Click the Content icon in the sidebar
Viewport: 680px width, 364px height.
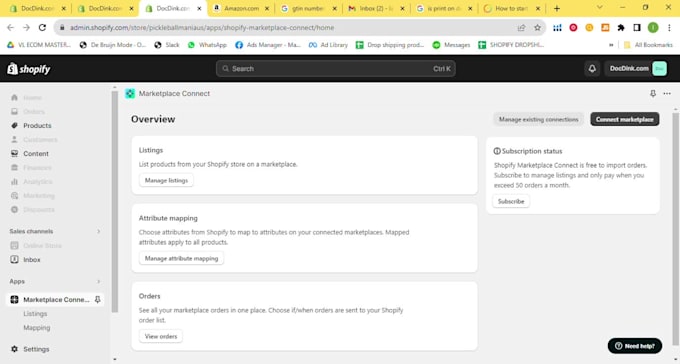pos(14,154)
